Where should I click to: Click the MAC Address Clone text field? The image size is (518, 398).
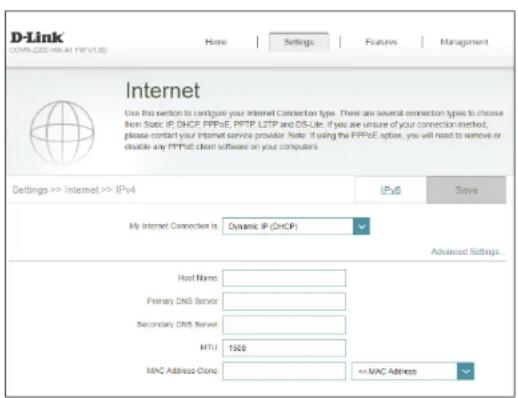tap(284, 371)
